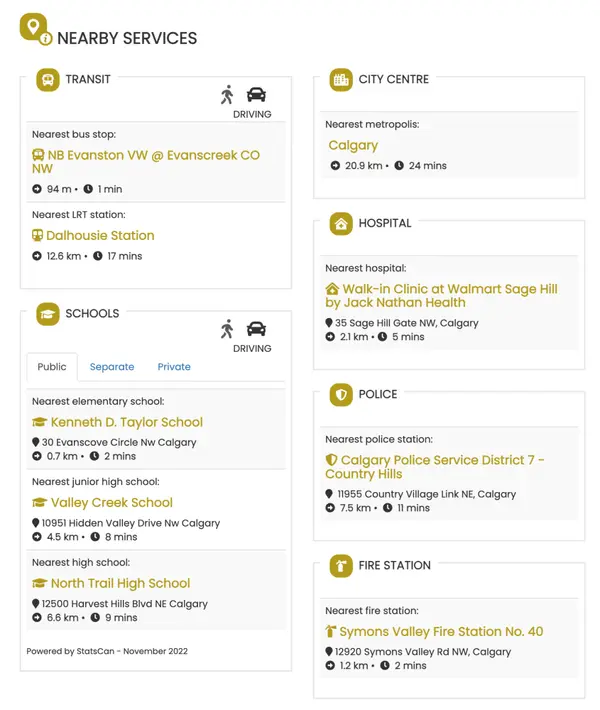Viewport: 600px width, 710px height.
Task: Click the Schools graduation cap icon
Action: pos(48,314)
